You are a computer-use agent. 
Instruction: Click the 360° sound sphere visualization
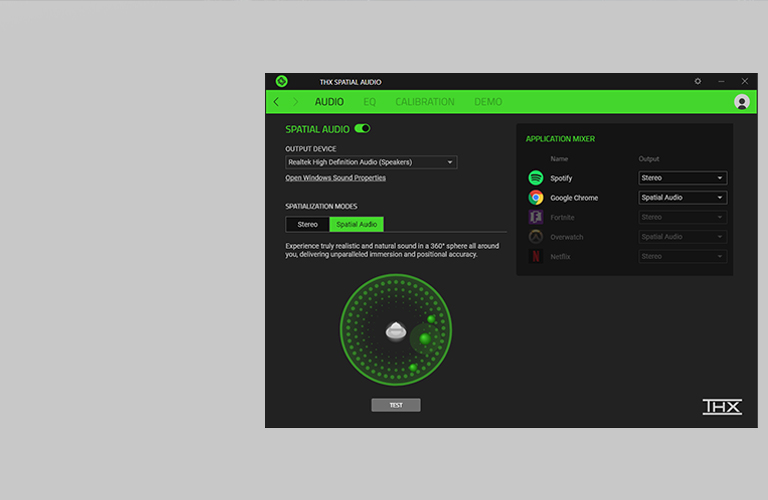(x=396, y=330)
